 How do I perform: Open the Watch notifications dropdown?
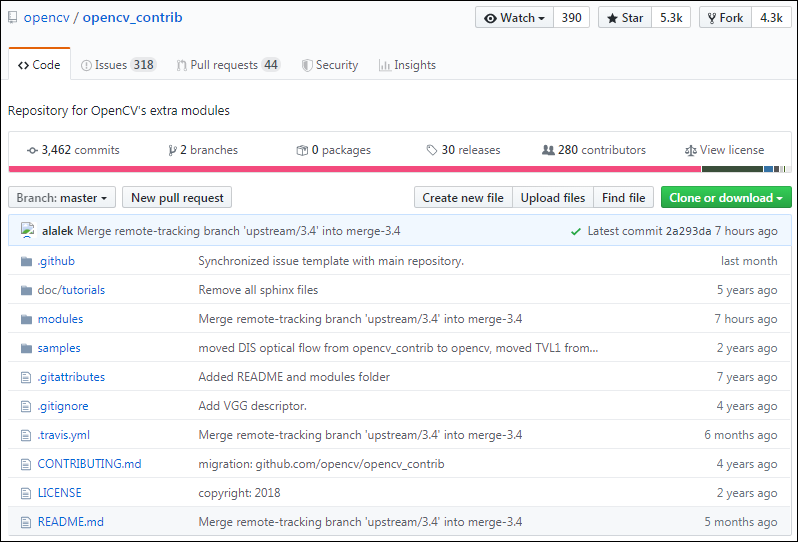(514, 18)
